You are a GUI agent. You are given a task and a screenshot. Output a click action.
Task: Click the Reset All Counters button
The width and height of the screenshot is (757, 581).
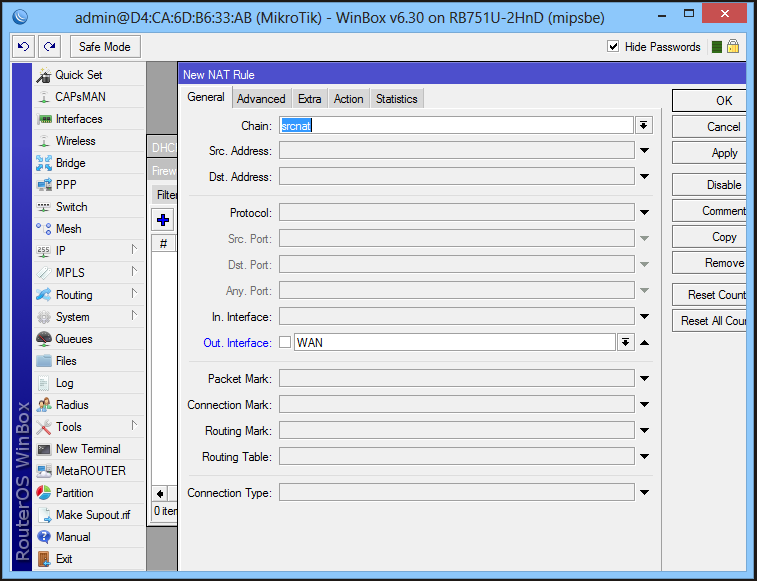pyautogui.click(x=710, y=321)
